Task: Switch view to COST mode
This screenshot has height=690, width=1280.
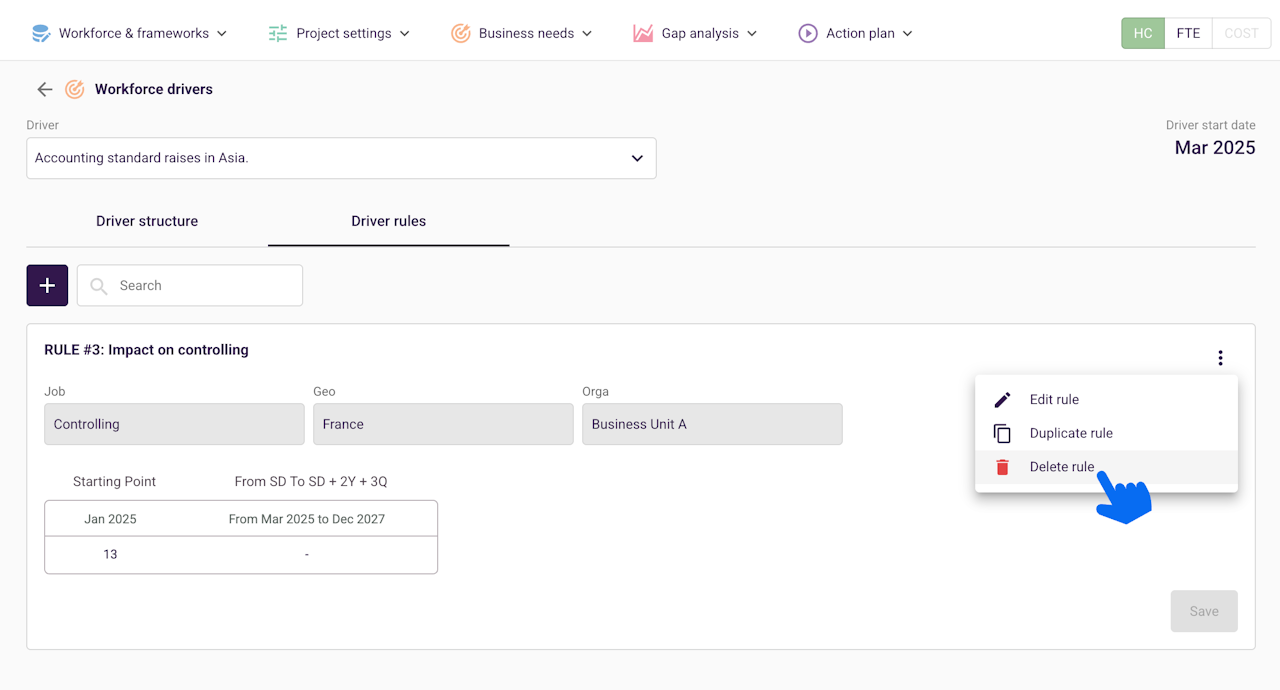Action: coord(1241,33)
